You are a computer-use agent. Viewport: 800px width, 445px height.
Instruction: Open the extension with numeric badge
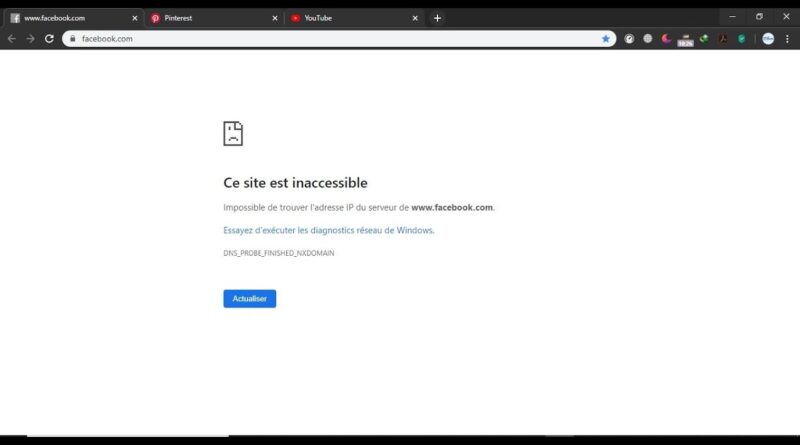pos(685,40)
